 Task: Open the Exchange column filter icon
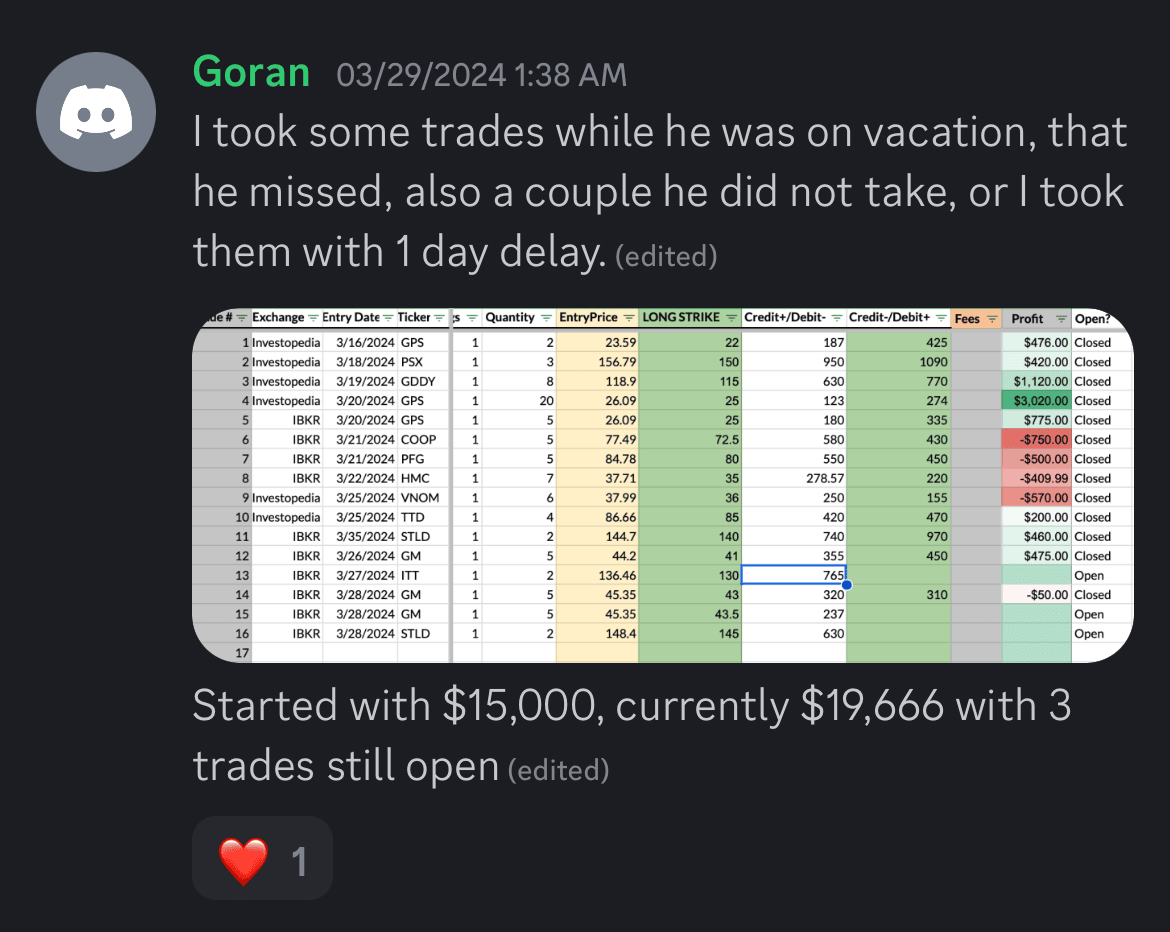pyautogui.click(x=313, y=318)
